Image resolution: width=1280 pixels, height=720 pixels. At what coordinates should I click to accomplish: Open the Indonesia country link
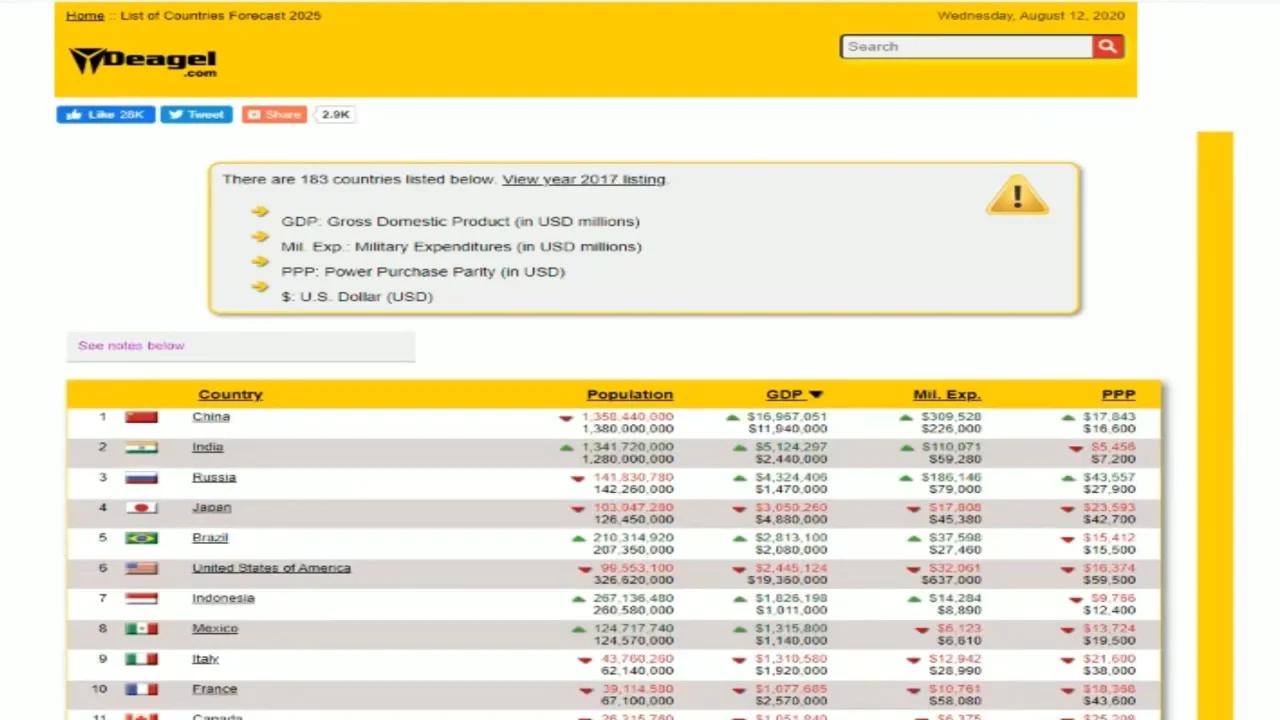223,598
